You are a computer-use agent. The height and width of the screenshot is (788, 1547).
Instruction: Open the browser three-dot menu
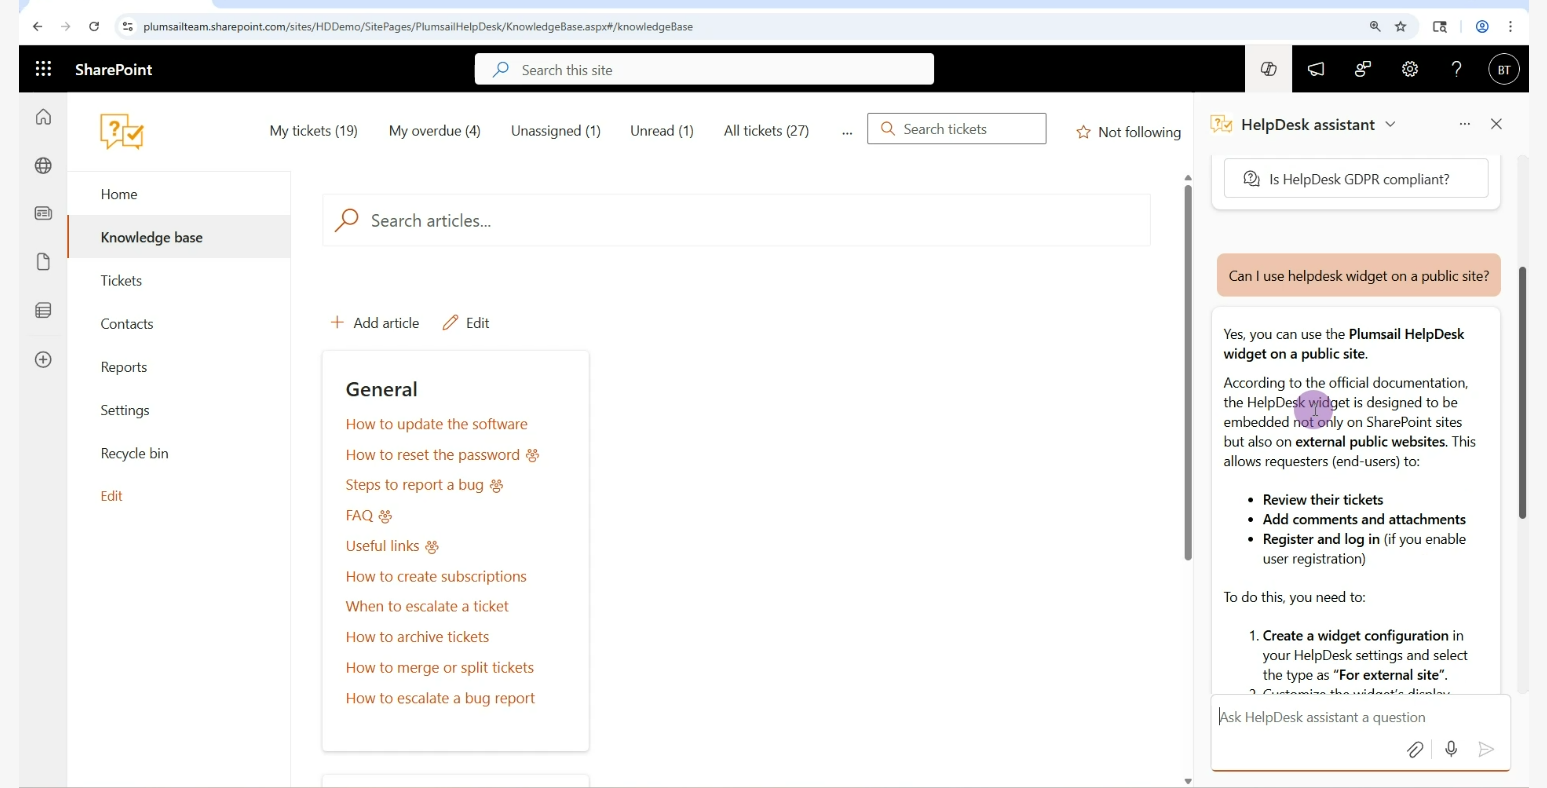pyautogui.click(x=1511, y=27)
